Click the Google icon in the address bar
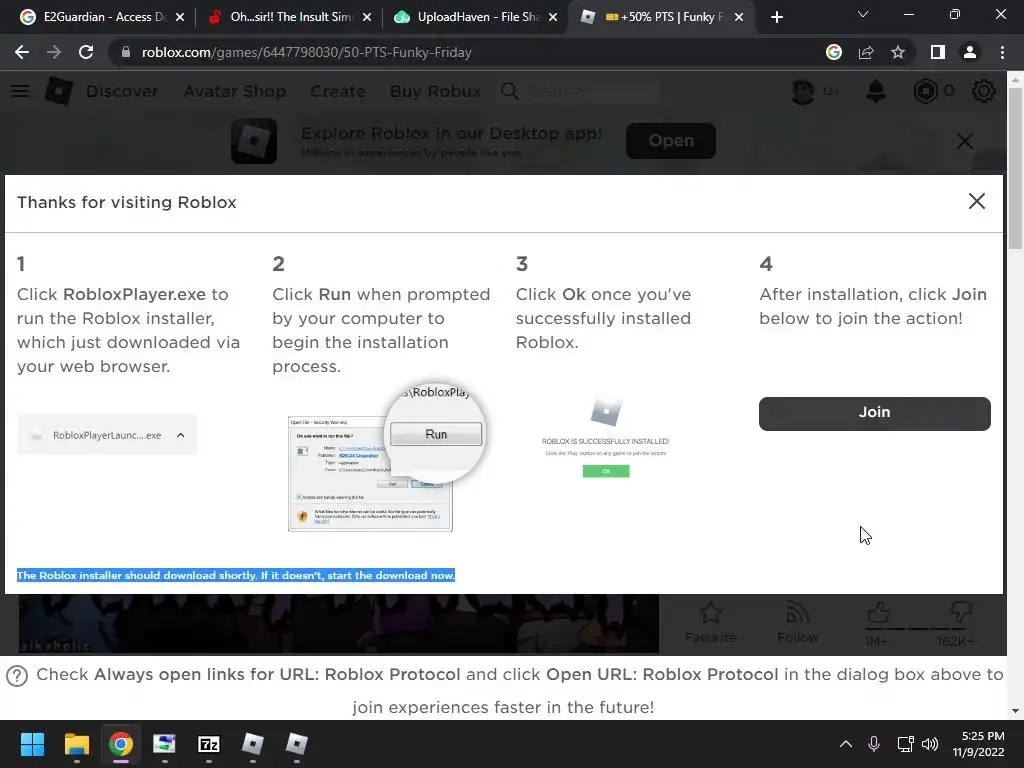 [x=834, y=52]
